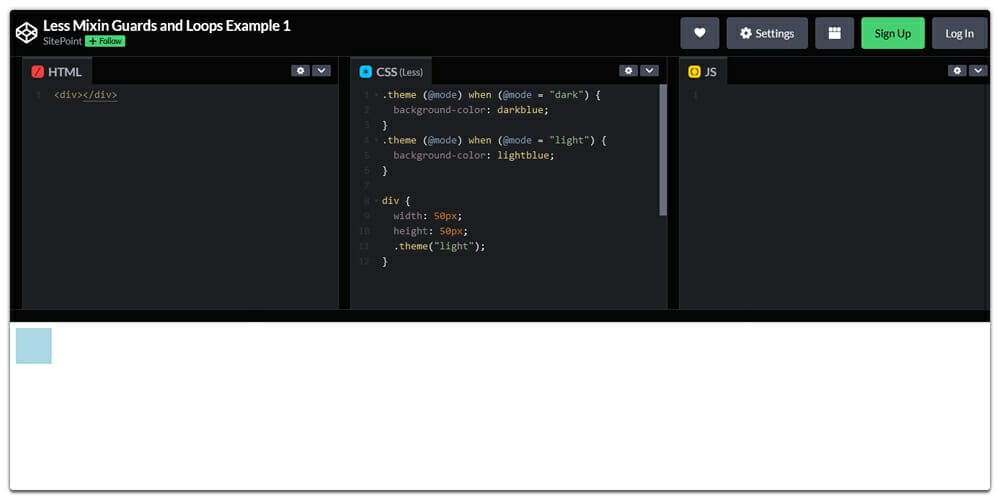
Task: Select the HTML editor tab
Action: pyautogui.click(x=57, y=72)
